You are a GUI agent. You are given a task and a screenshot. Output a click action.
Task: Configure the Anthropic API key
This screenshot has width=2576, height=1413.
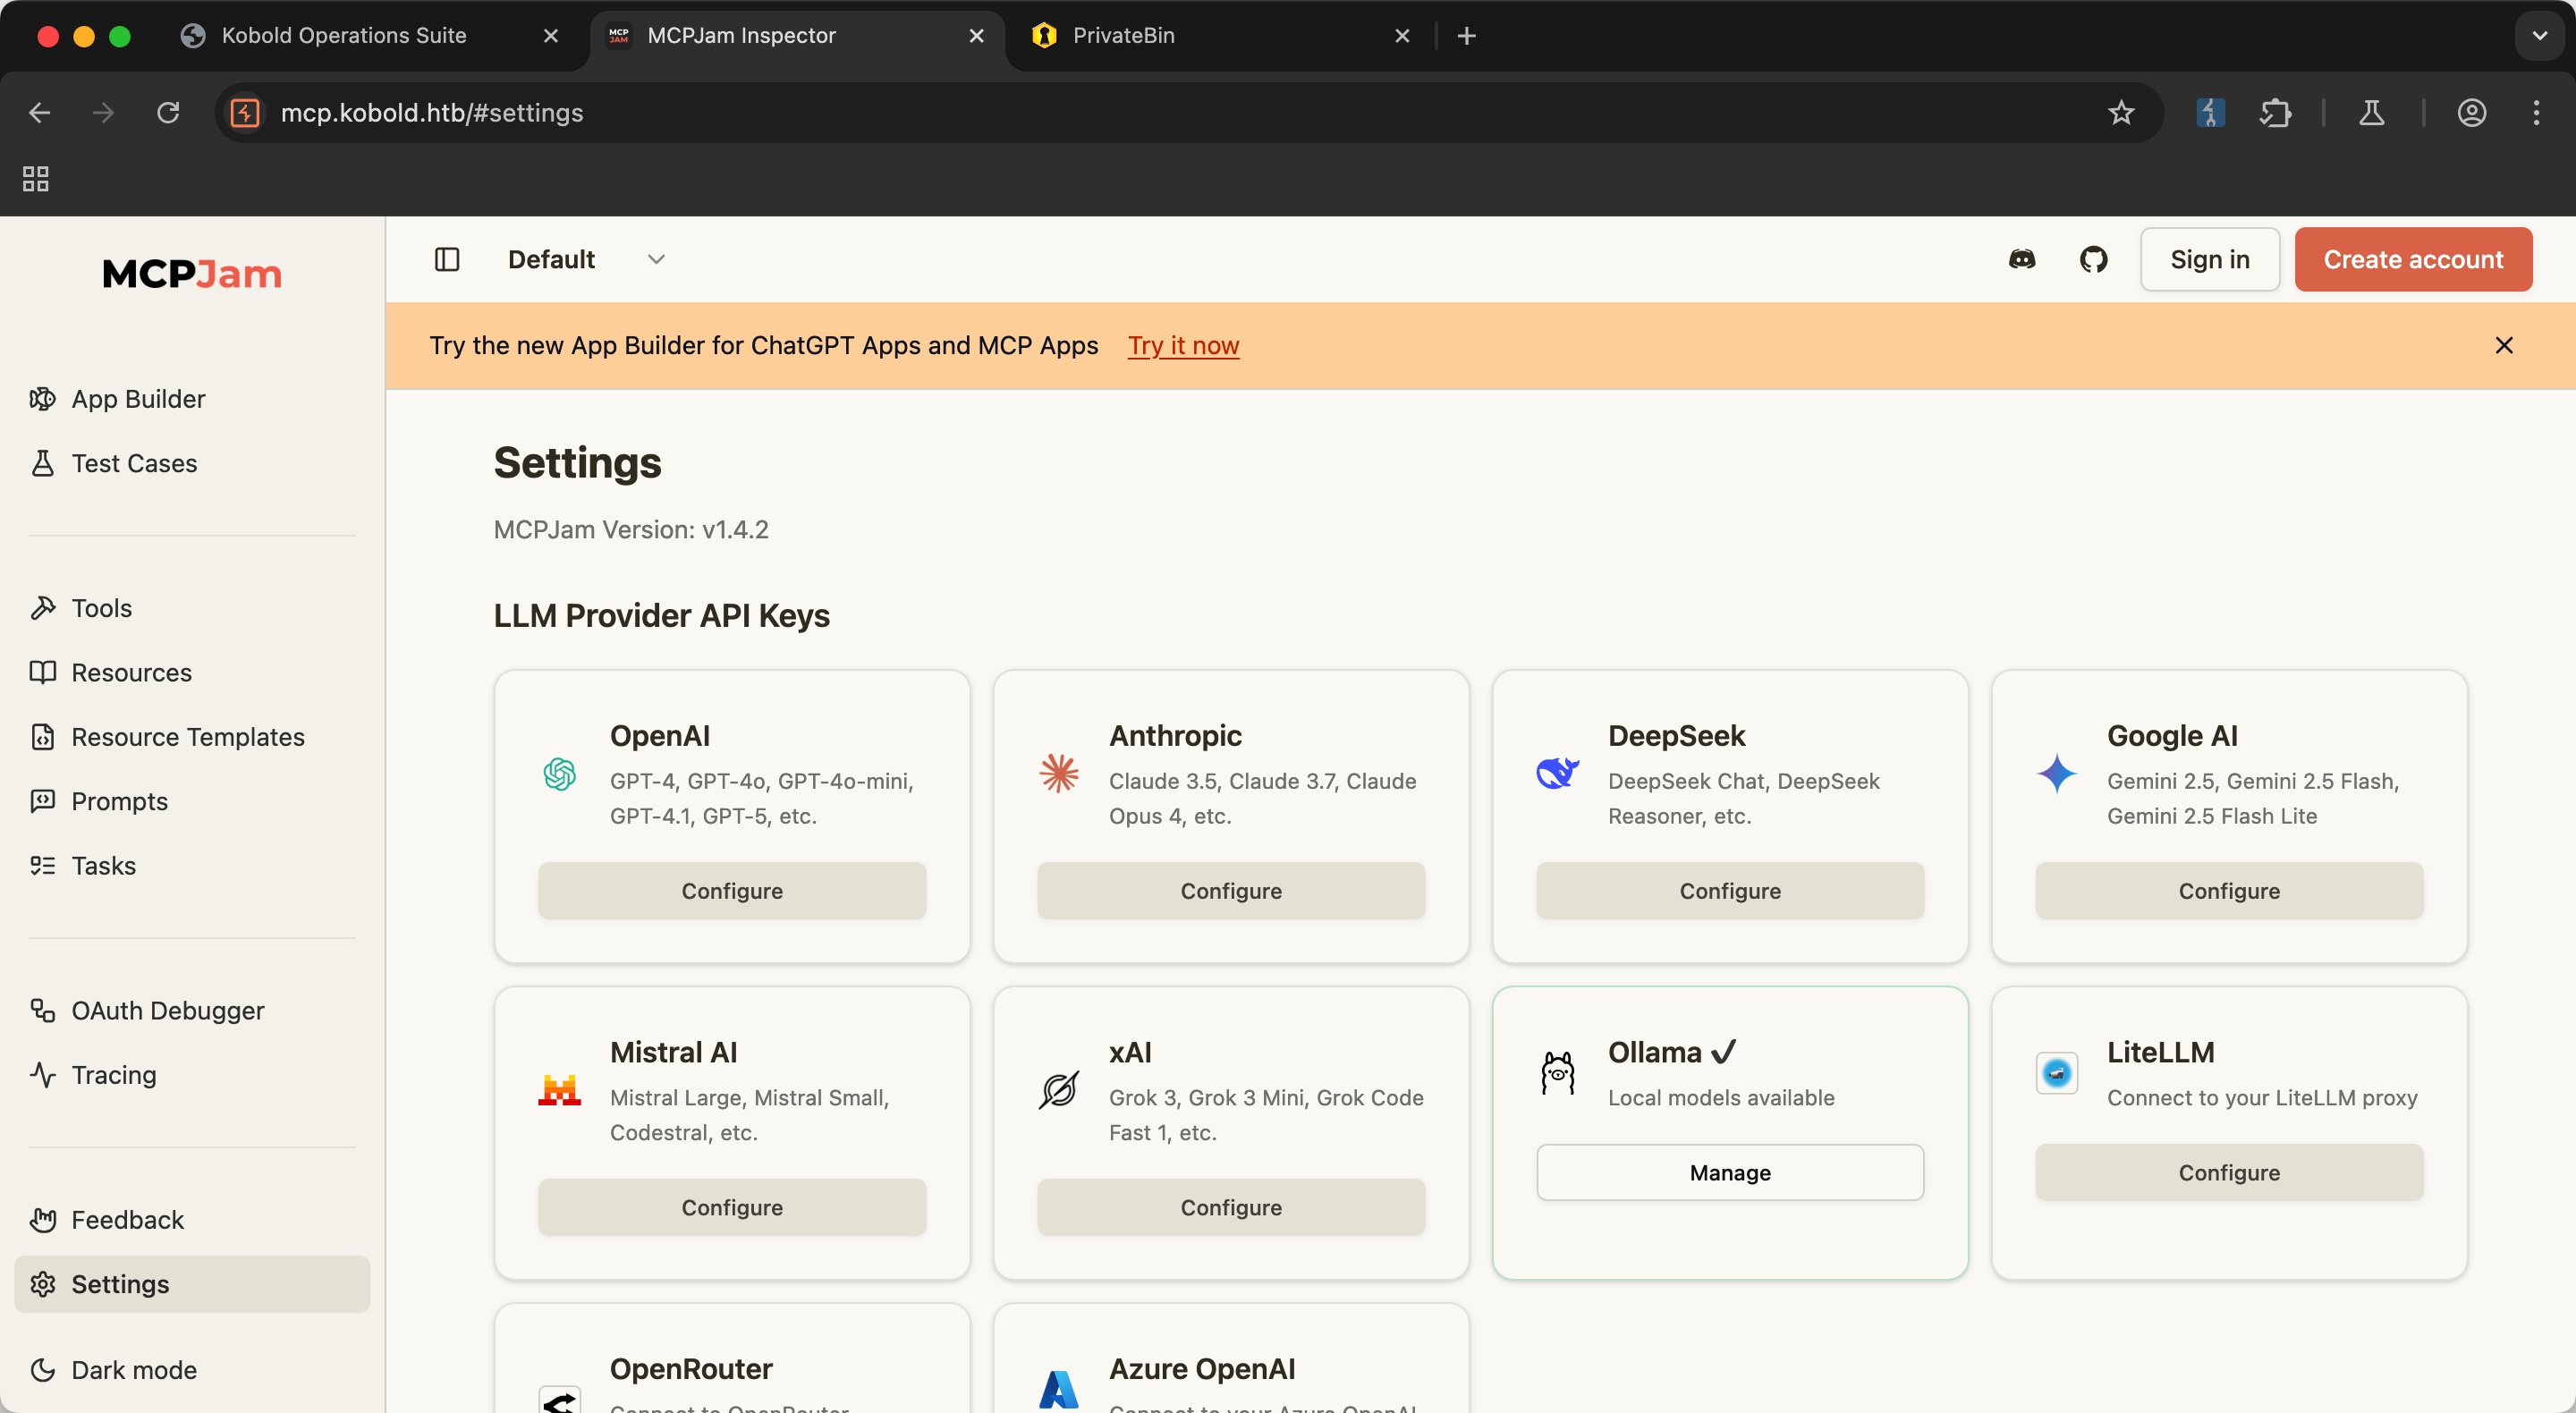[1231, 891]
